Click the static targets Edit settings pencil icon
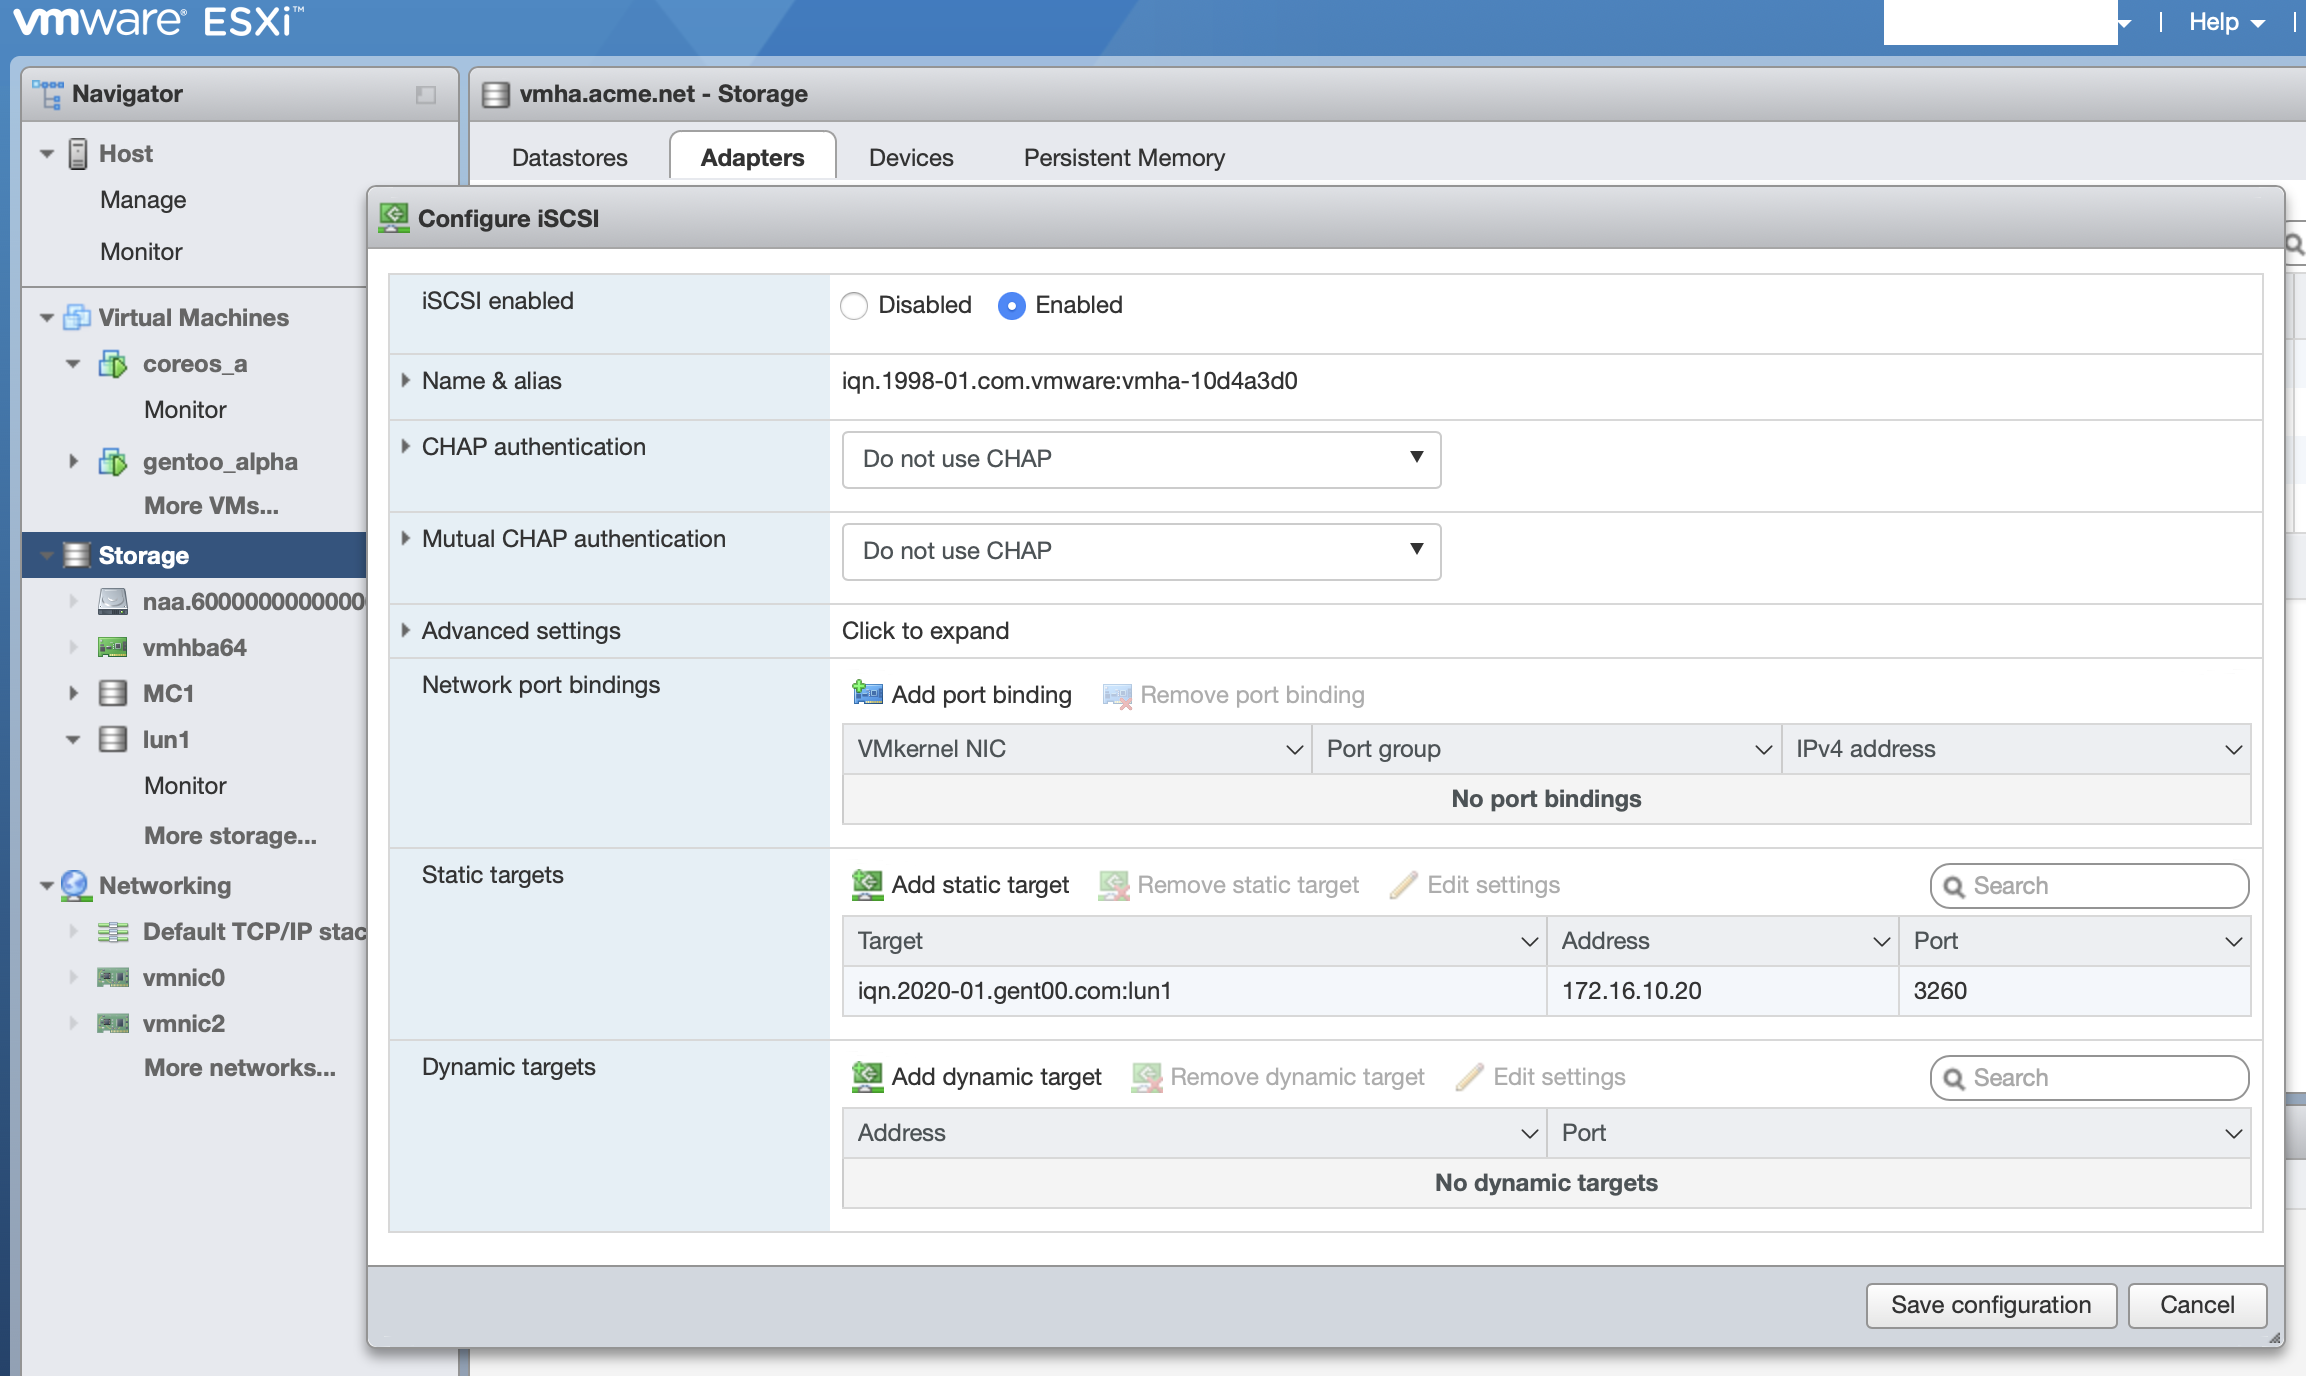Screen dimensions: 2306x1376 (1403, 885)
